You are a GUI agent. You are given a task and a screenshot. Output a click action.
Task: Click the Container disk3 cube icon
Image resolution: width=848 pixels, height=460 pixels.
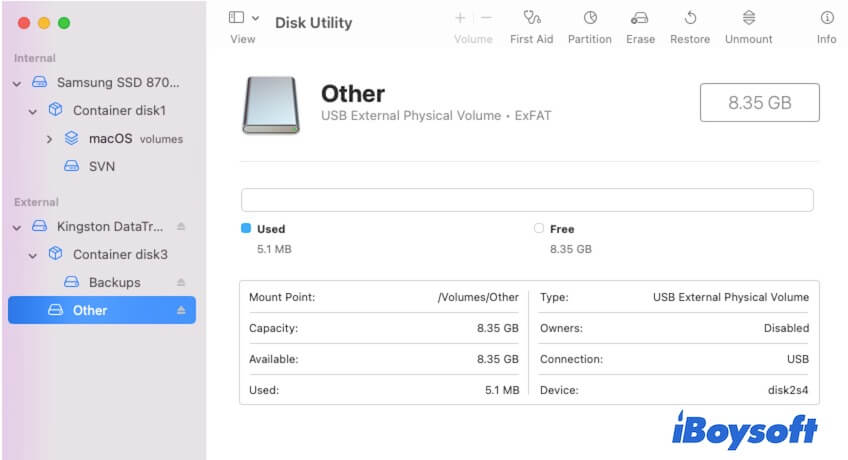55,254
